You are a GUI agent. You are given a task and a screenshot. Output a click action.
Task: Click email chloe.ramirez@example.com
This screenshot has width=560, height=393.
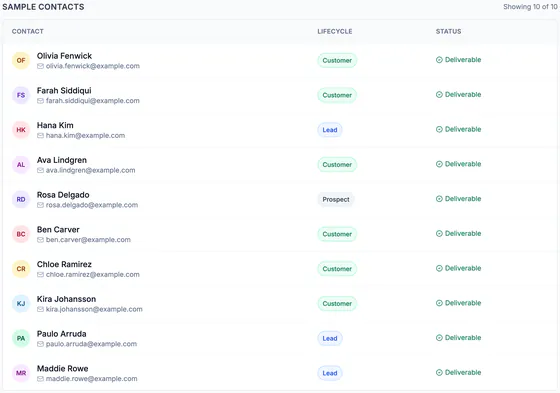(x=92, y=274)
